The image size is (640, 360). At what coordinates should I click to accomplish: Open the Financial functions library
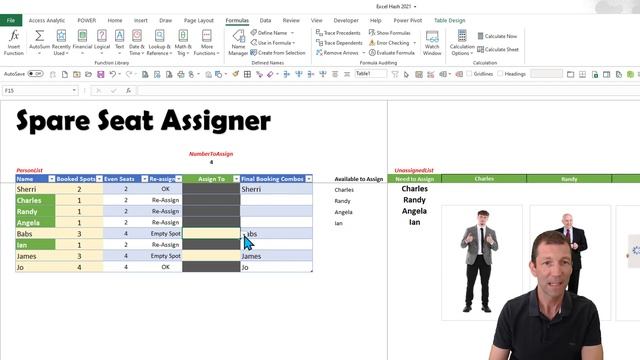point(82,42)
